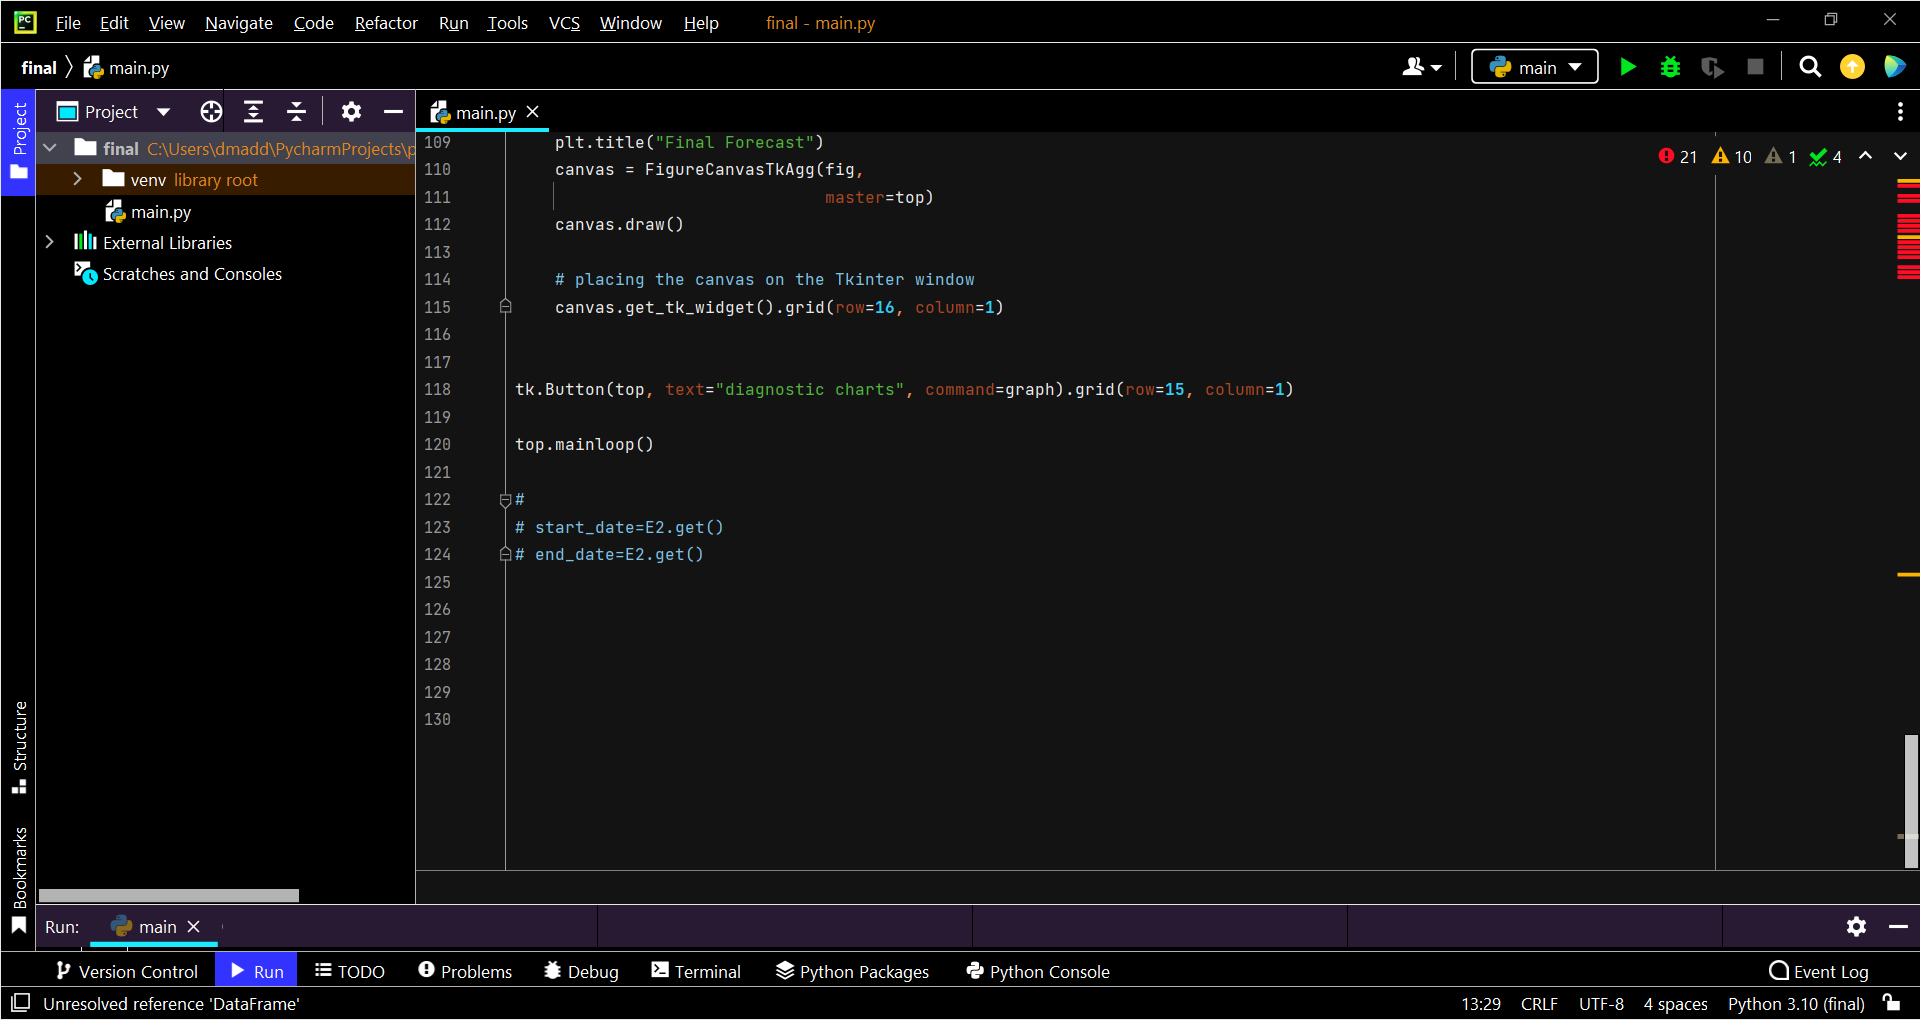Go to previous highlighted error arrow
The height and width of the screenshot is (1020, 1920).
click(x=1865, y=156)
